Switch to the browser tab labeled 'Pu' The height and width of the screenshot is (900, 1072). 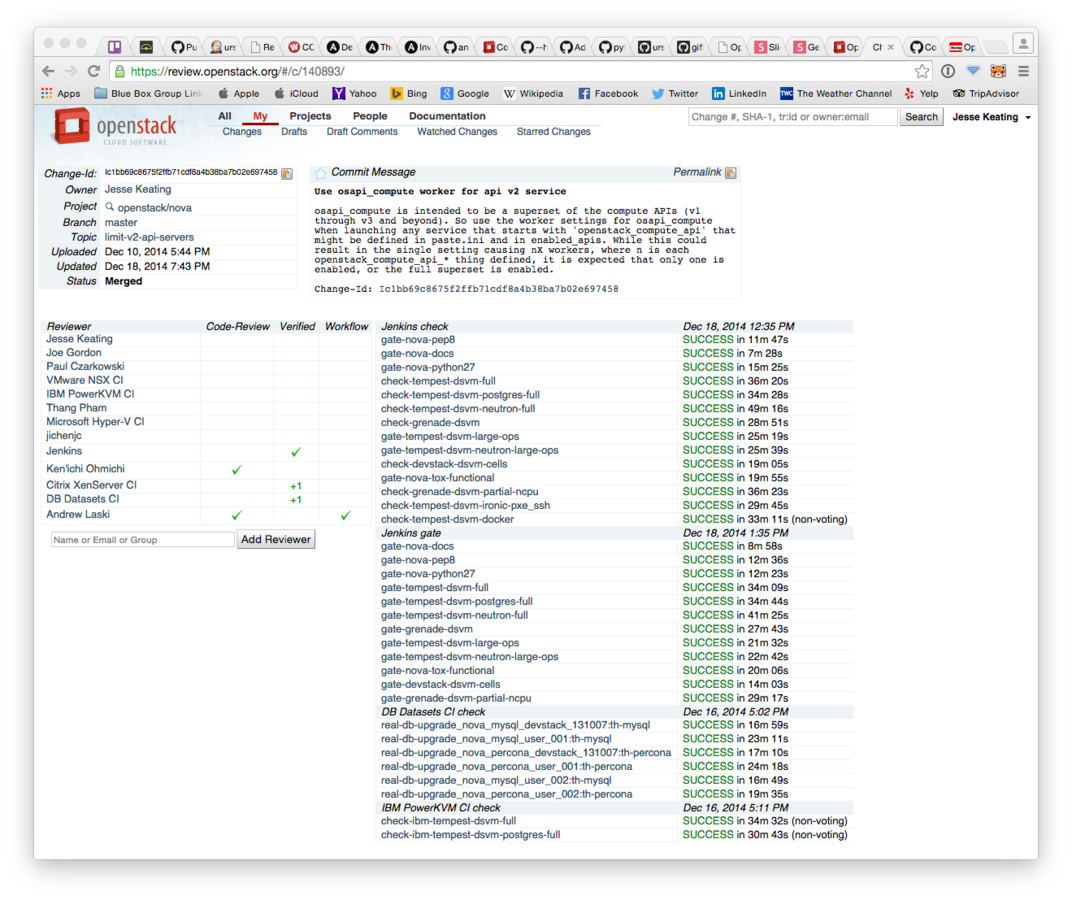(184, 47)
